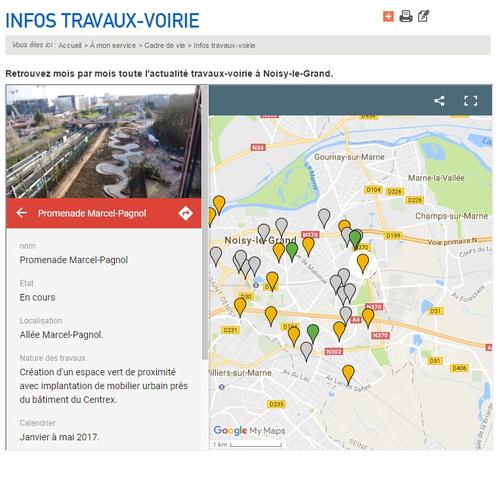Image resolution: width=500 pixels, height=479 pixels.
Task: Get directions to Promenade Marcel-Pagnol
Action: (185, 213)
